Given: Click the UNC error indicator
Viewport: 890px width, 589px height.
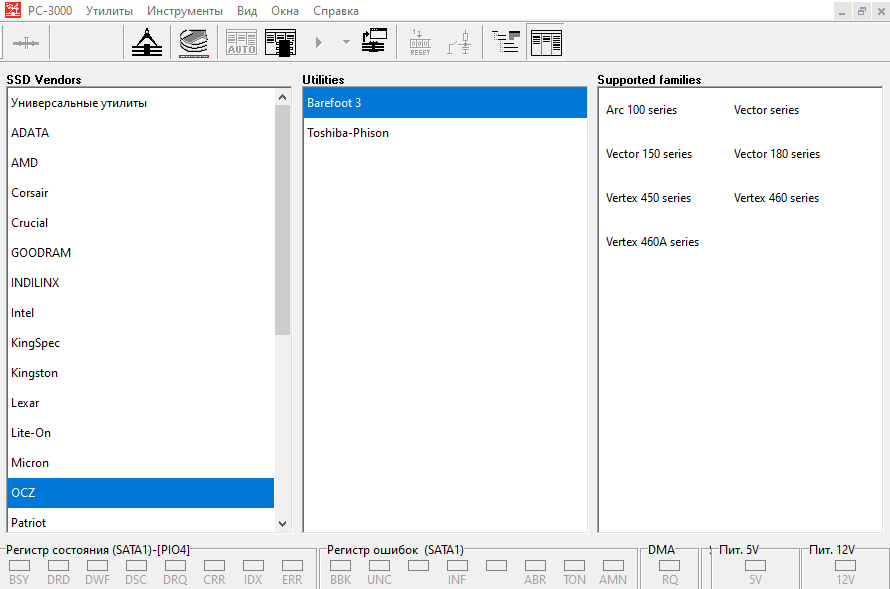Looking at the screenshot, I should pos(380,566).
